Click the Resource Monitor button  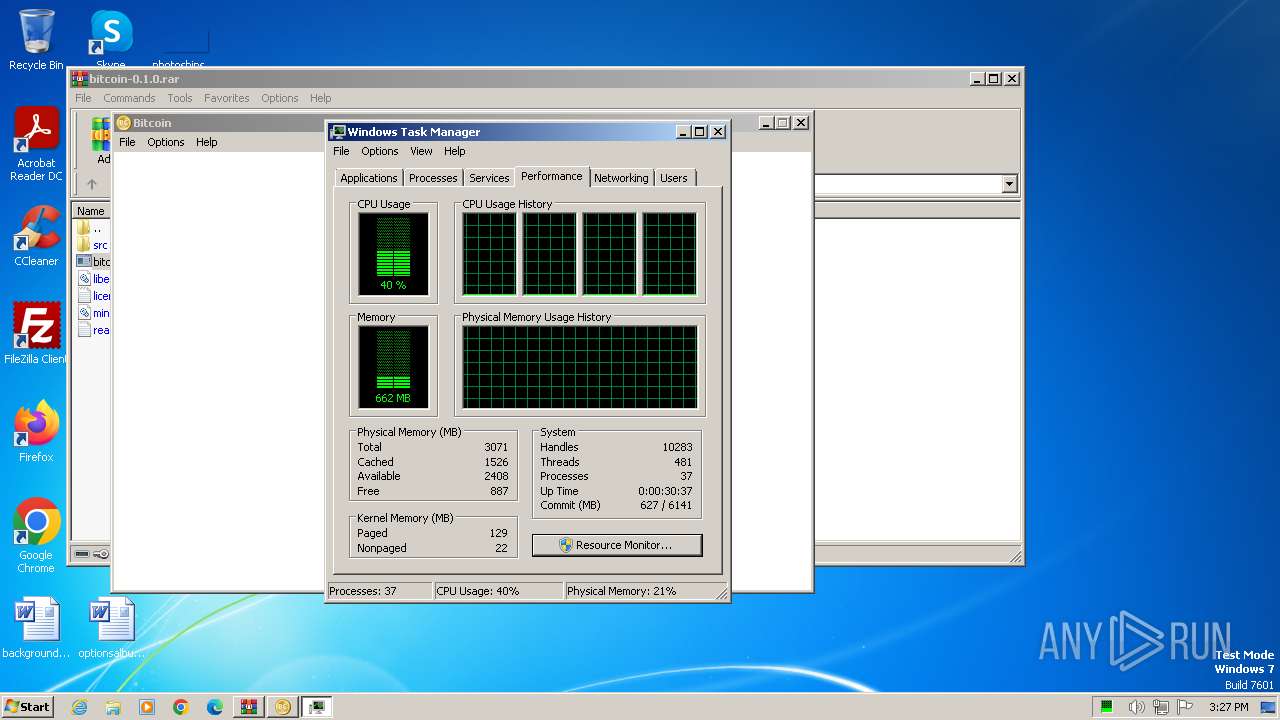[x=617, y=545]
